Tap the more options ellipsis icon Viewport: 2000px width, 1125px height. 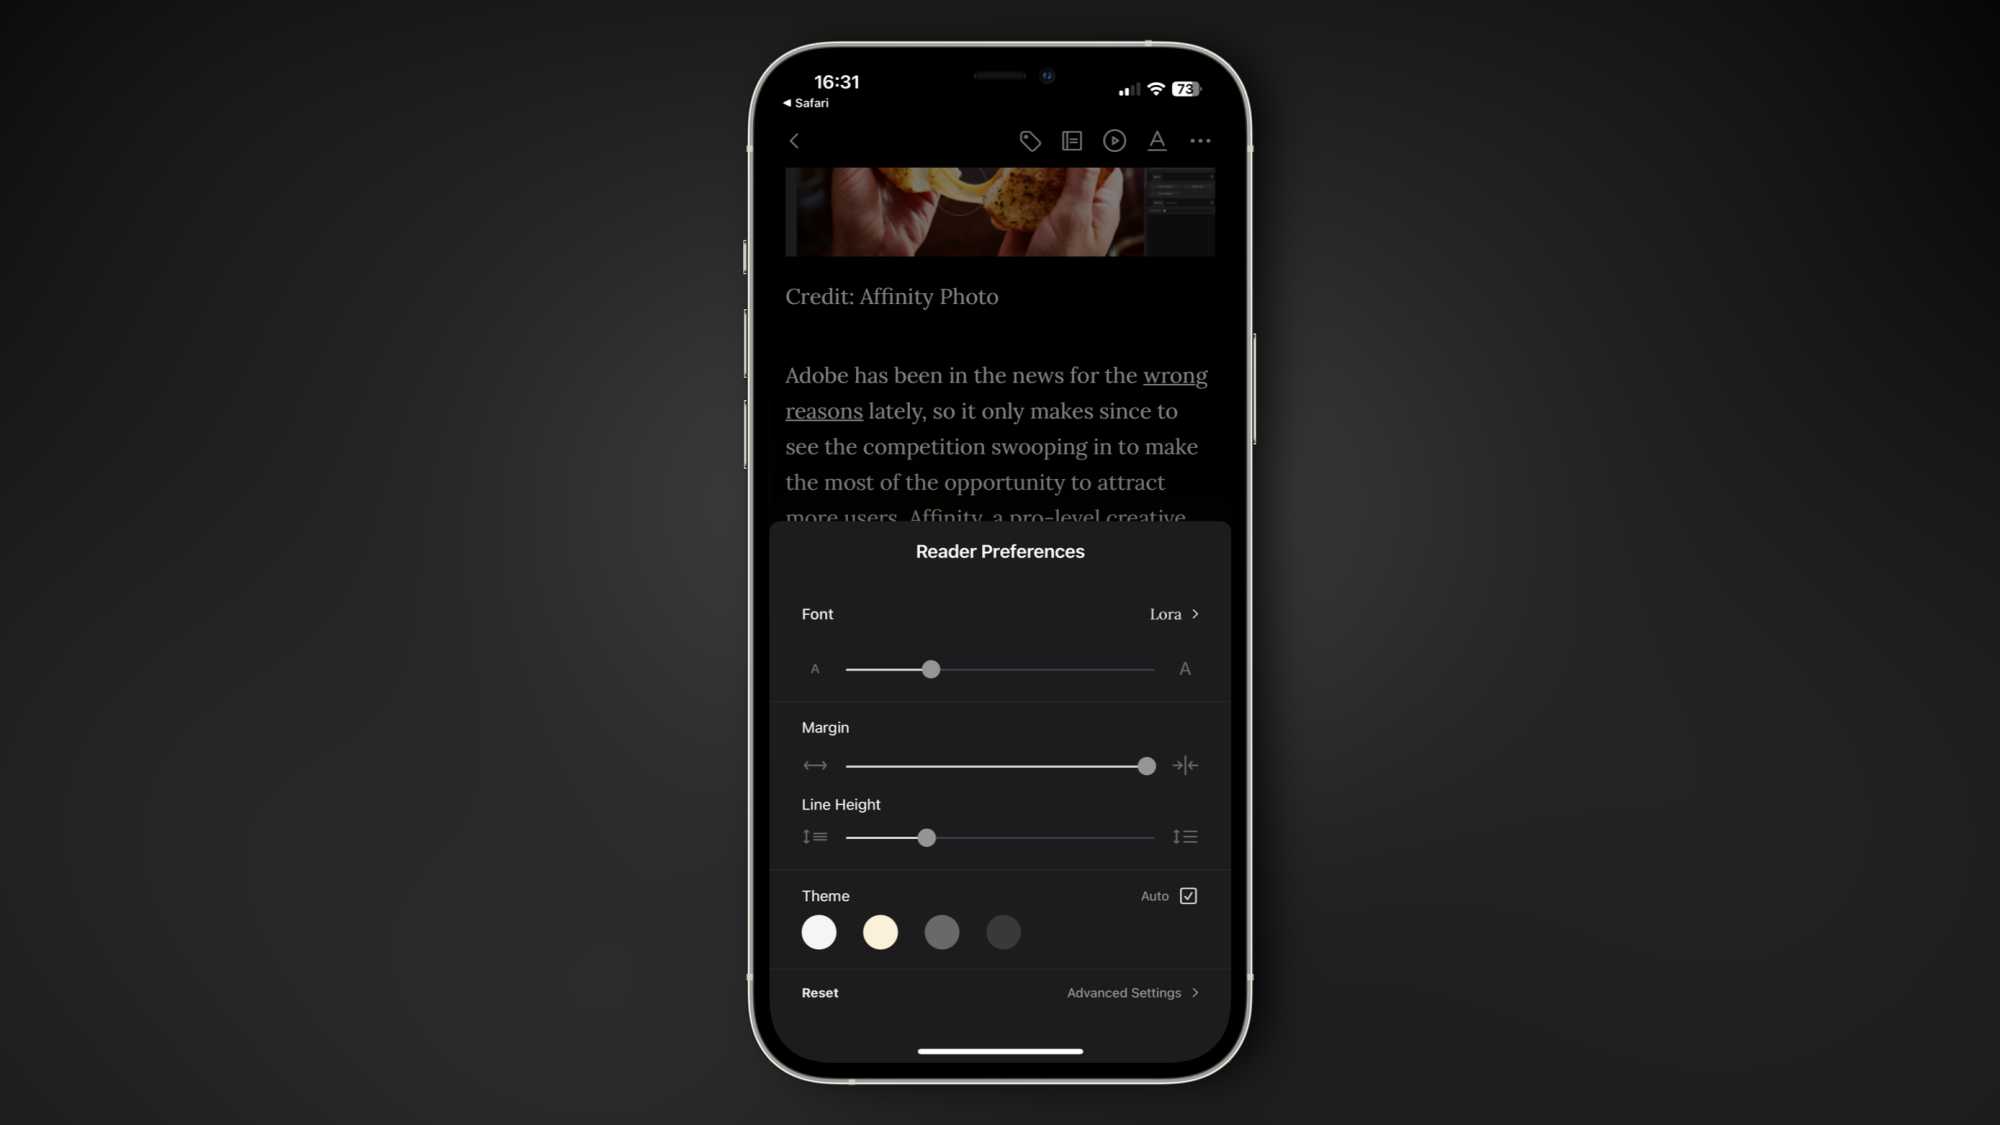click(x=1199, y=140)
